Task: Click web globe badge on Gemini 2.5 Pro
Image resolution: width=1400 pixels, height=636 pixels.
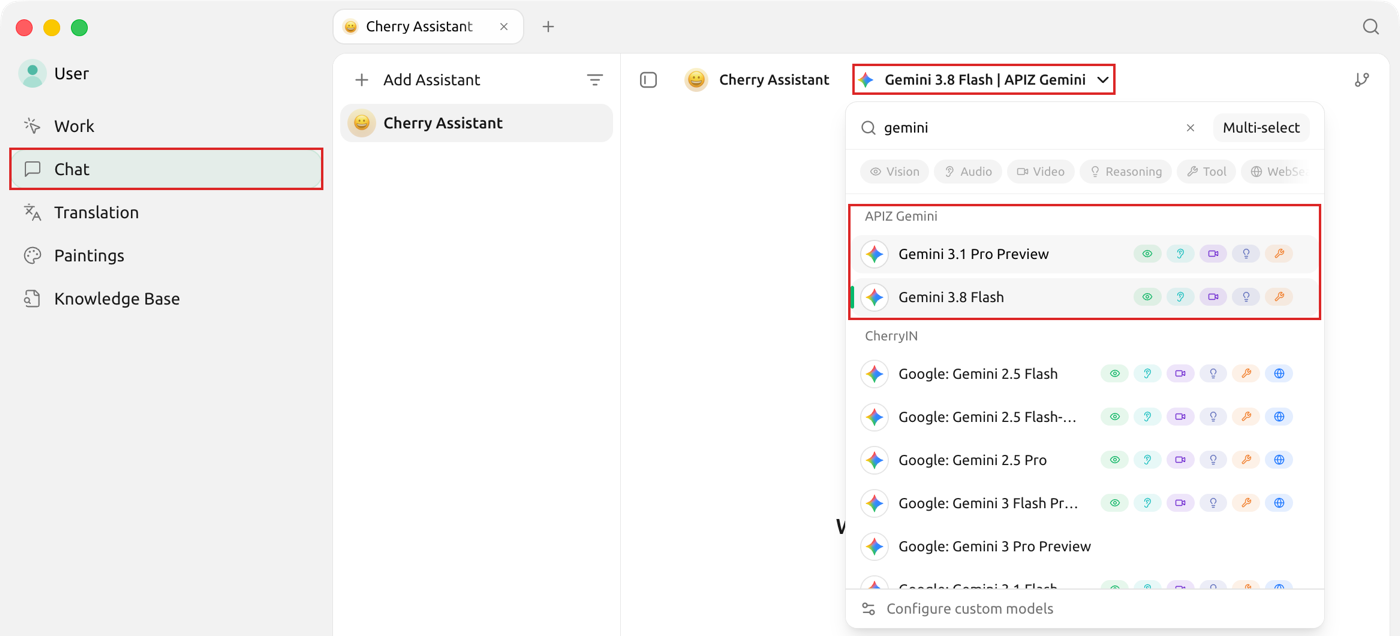Action: coord(1279,460)
